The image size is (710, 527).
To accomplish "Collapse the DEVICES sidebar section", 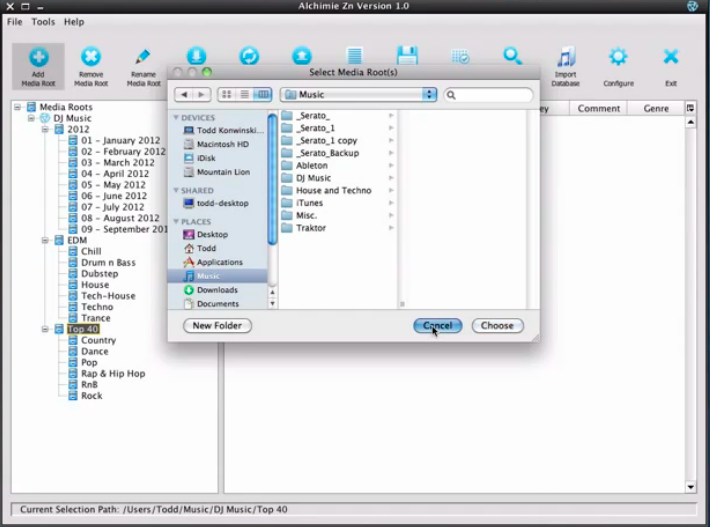I will click(x=177, y=118).
